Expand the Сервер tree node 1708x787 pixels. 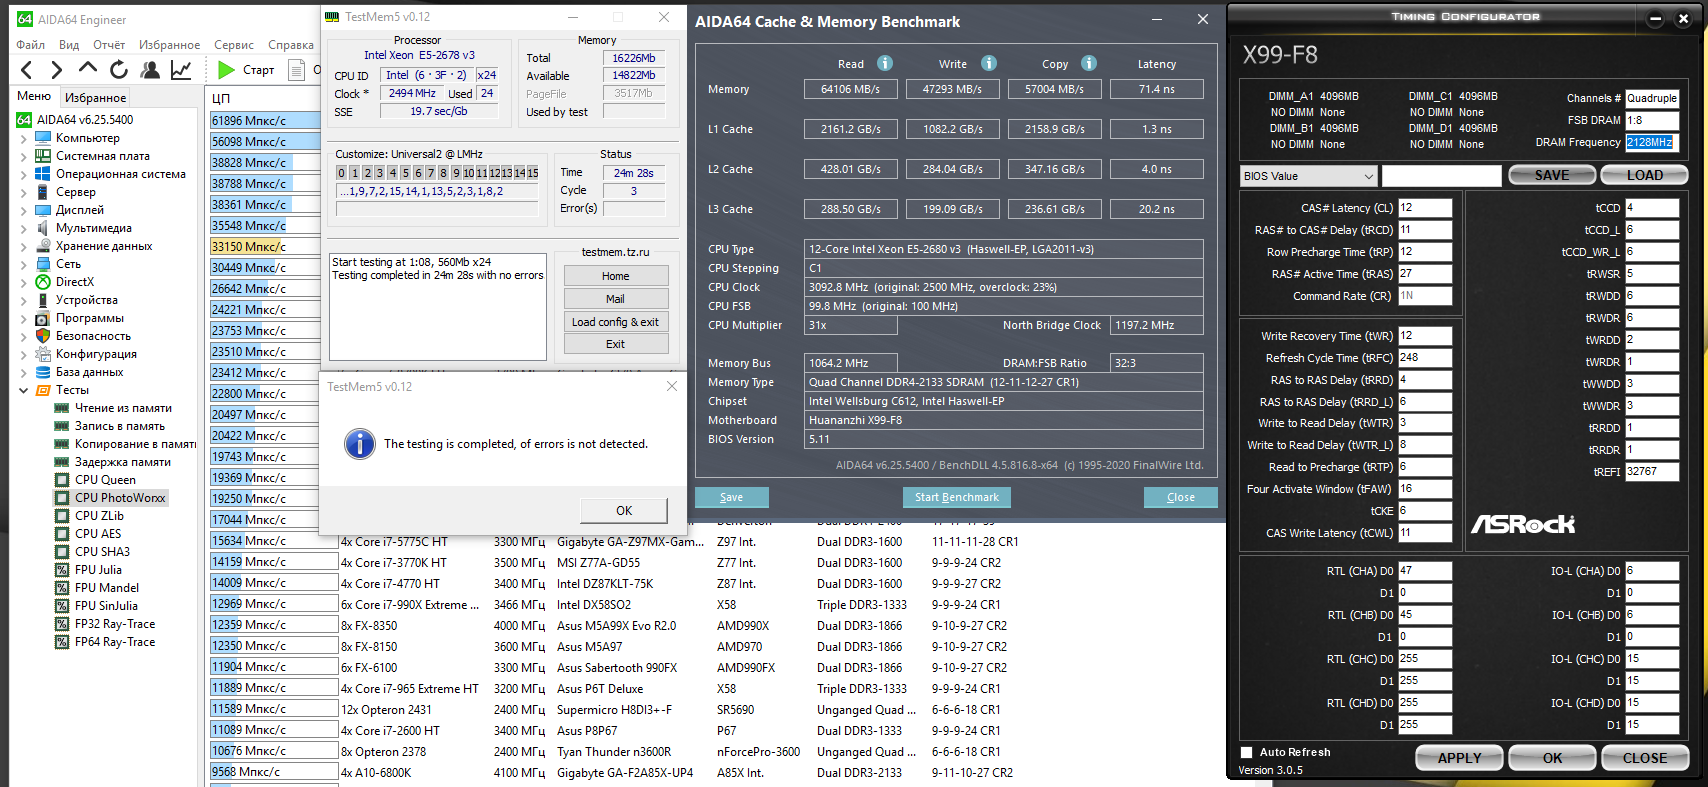[x=23, y=192]
